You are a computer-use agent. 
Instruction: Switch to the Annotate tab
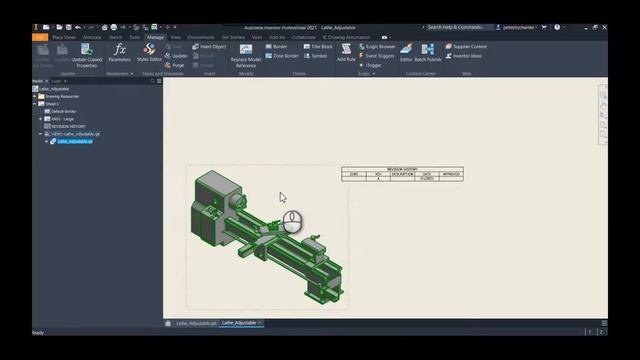tap(92, 37)
